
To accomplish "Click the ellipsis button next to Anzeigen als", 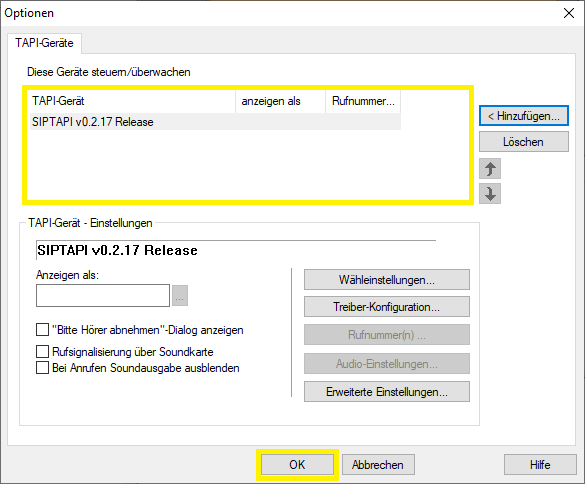I will [x=180, y=296].
